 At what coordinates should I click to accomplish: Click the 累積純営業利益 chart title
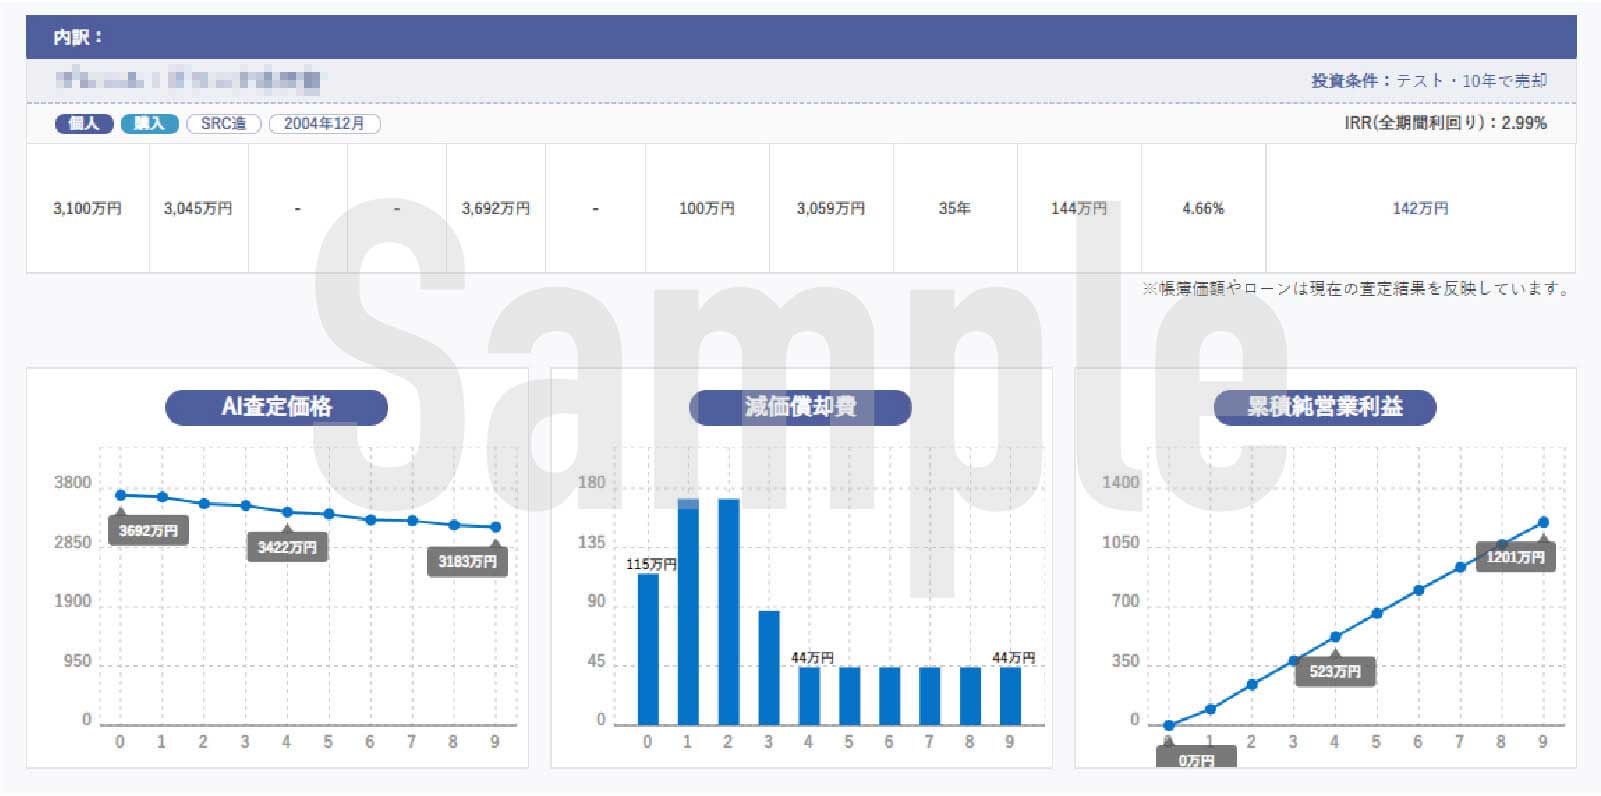point(1324,407)
